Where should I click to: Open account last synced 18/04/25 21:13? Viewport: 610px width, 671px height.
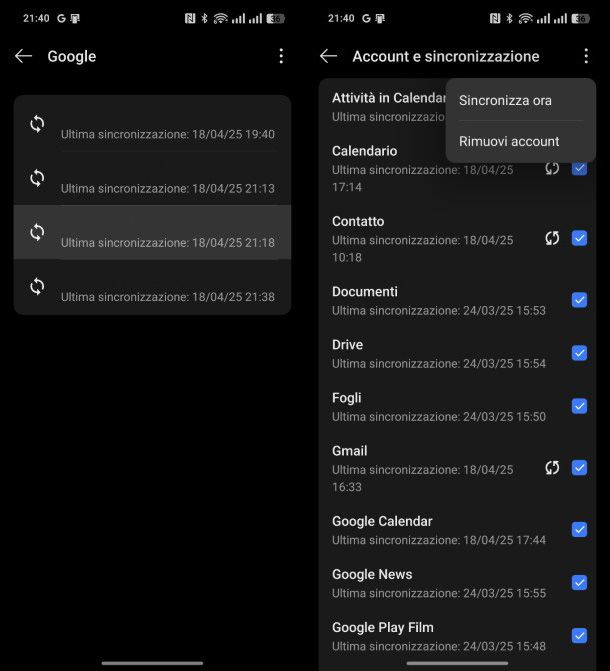152,178
